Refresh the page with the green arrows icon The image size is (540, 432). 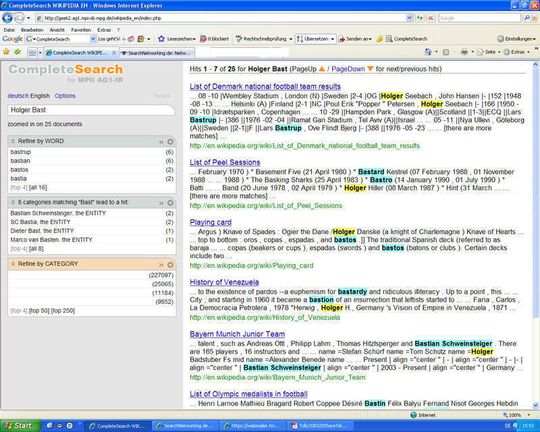tap(420, 18)
